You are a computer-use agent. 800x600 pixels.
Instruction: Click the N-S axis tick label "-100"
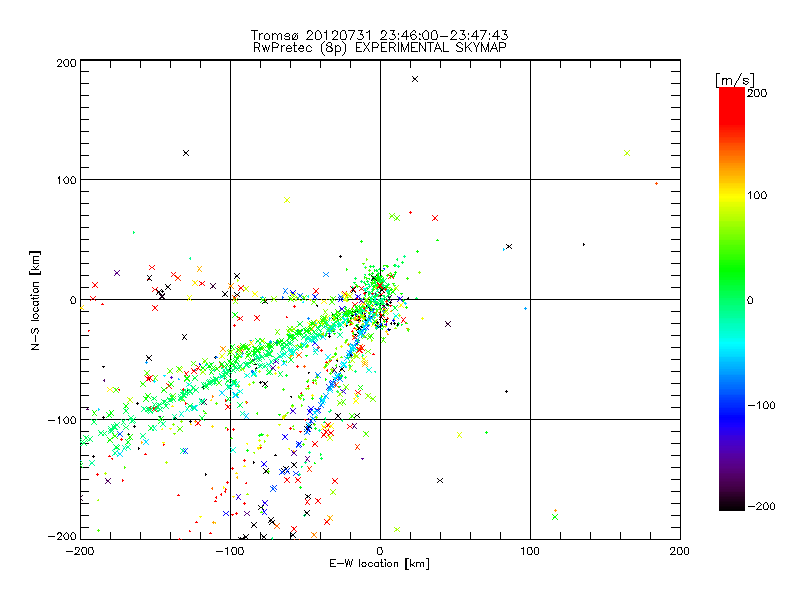(62, 420)
